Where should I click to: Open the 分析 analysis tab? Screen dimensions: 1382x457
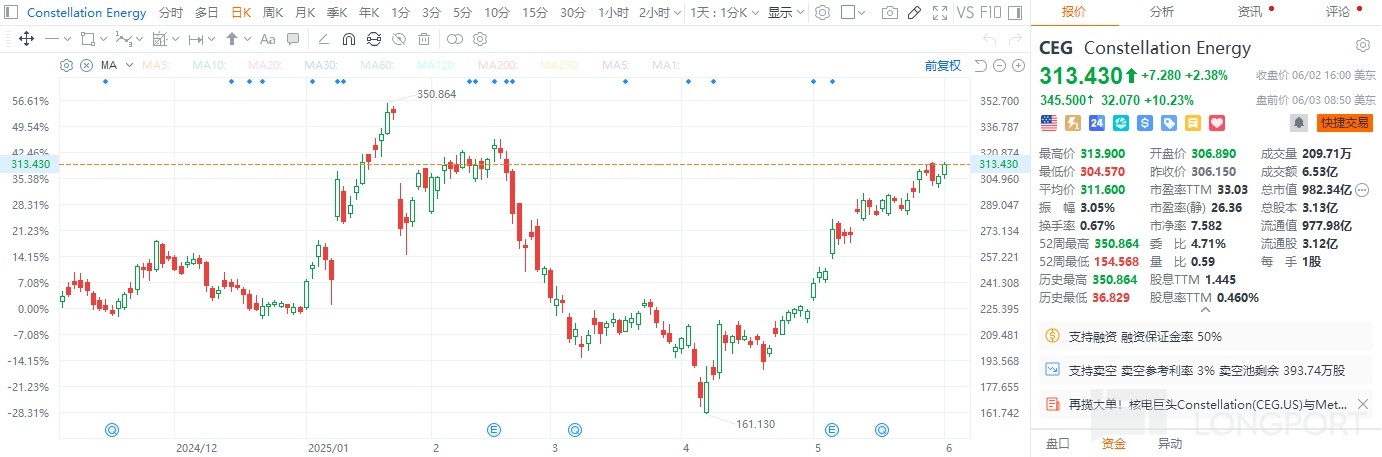[x=1162, y=12]
